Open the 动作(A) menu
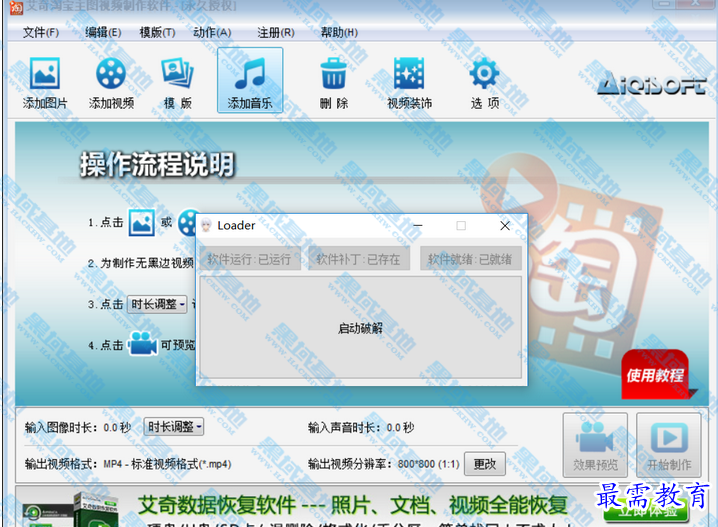 [212, 33]
